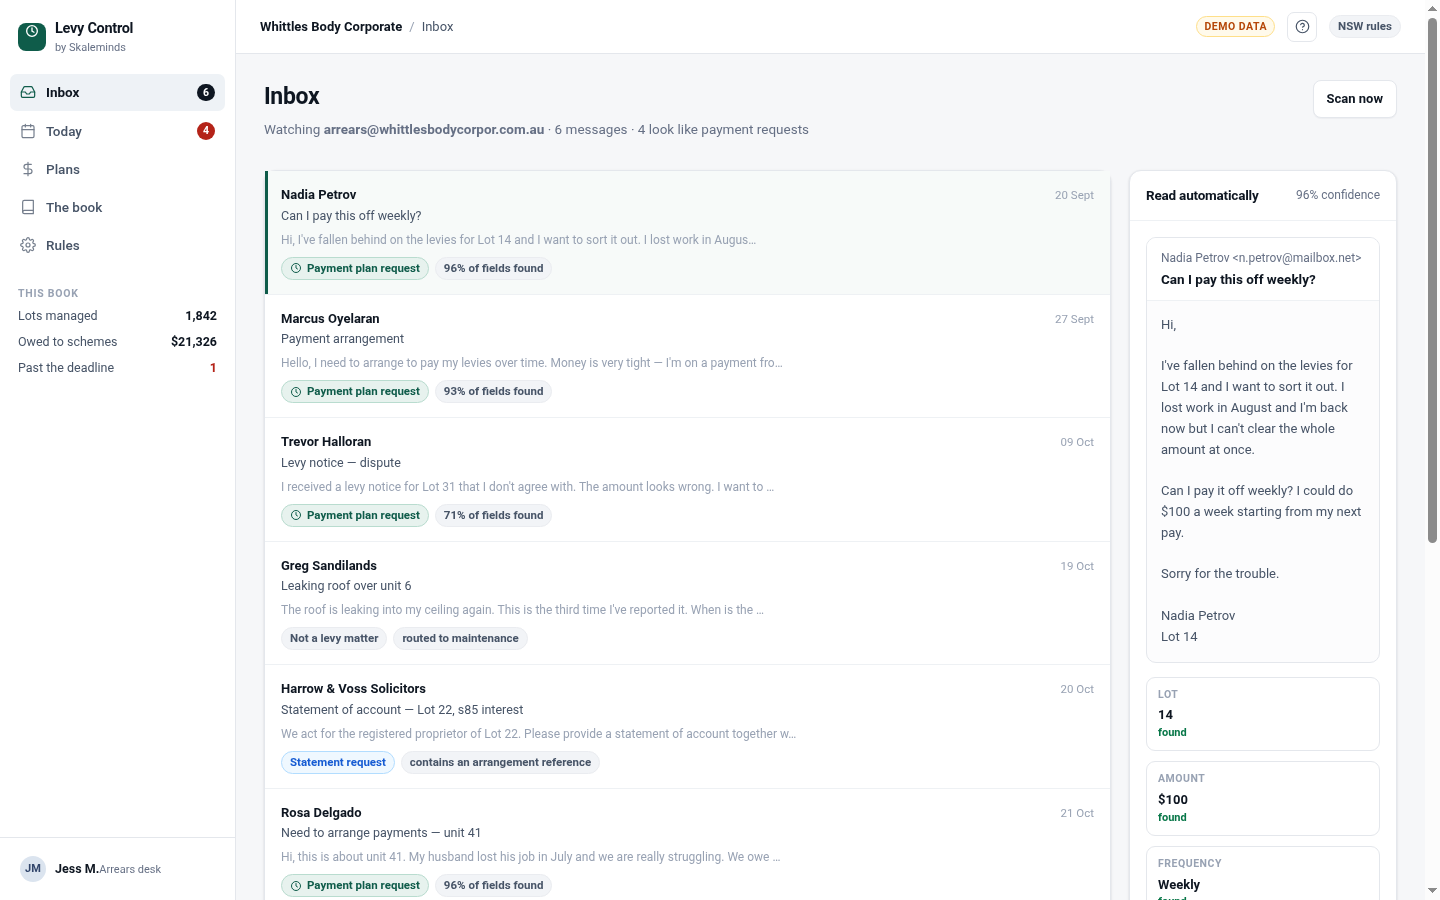The image size is (1440, 900).
Task: Click the Plans dollar sign icon
Action: [28, 169]
